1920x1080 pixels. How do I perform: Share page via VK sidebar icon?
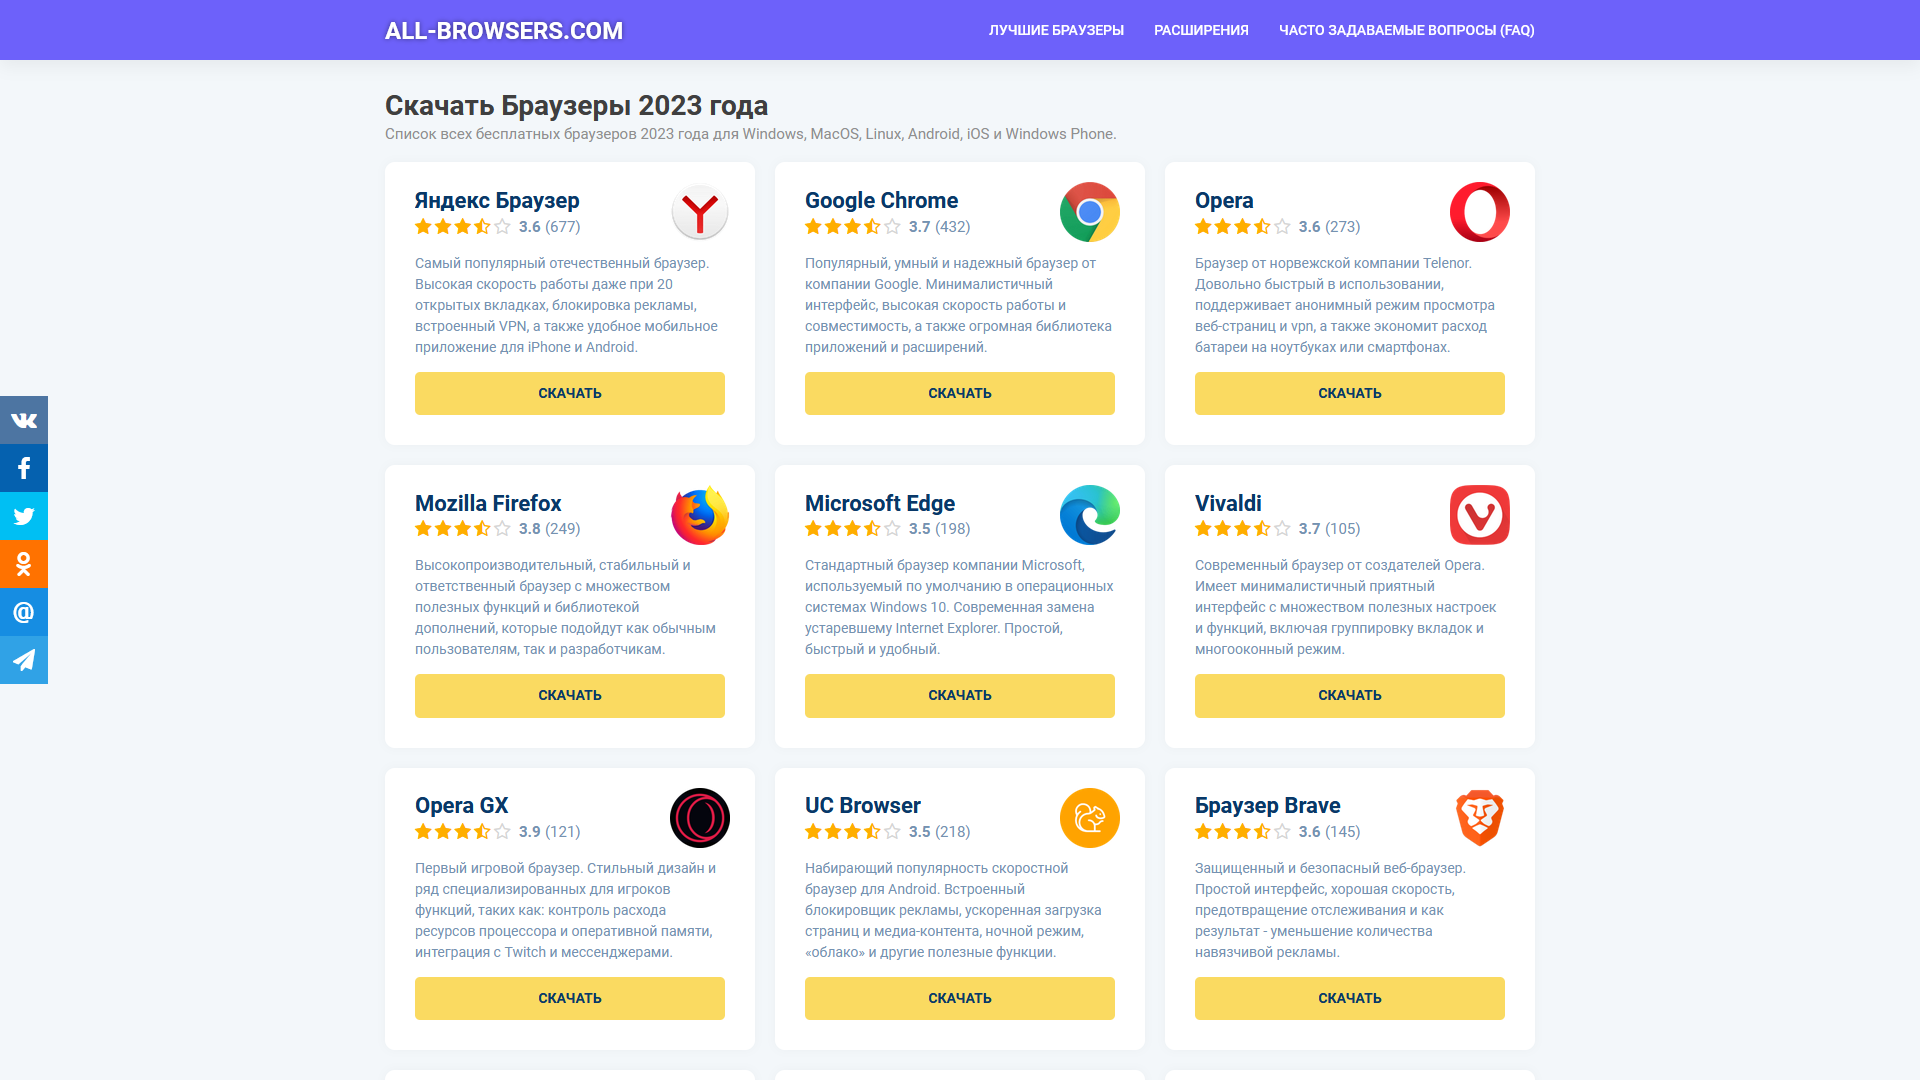tap(24, 420)
